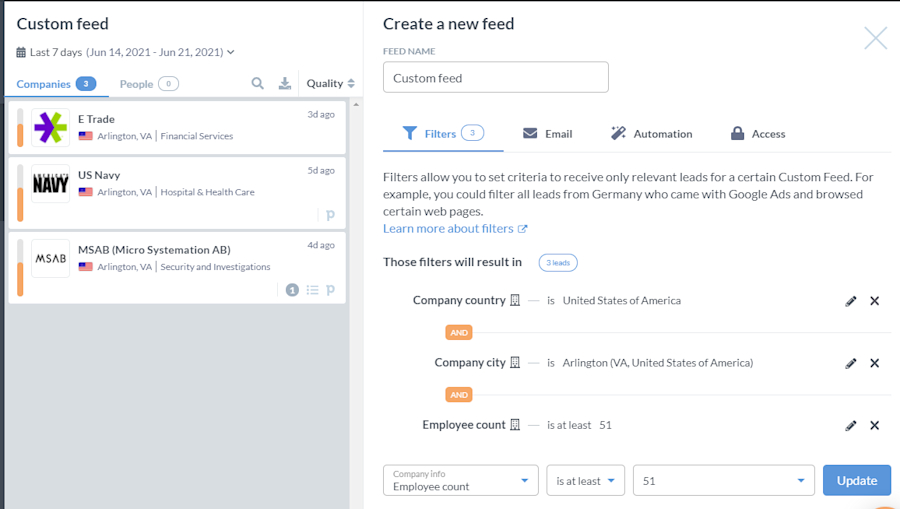The image size is (900, 509).
Task: Select the Filters tab label
Action: pos(440,134)
